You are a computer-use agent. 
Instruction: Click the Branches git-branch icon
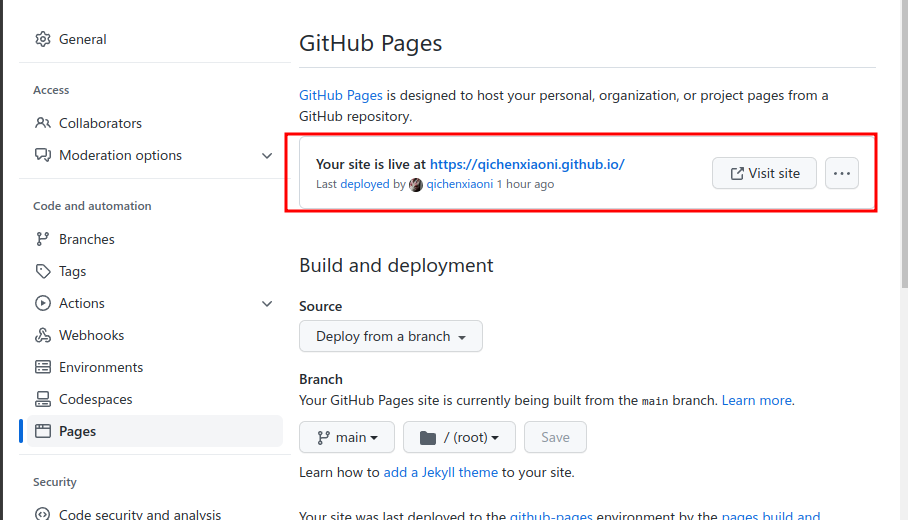coord(42,239)
